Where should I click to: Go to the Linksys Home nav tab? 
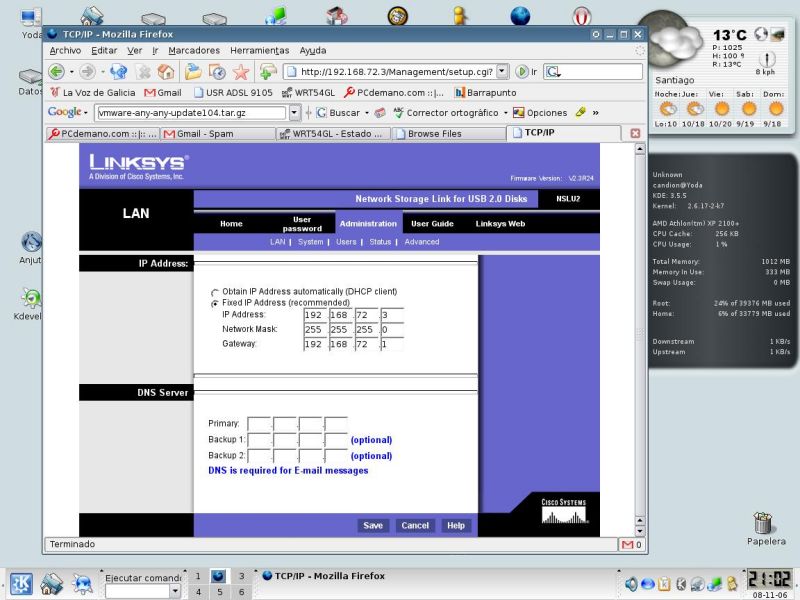click(231, 223)
